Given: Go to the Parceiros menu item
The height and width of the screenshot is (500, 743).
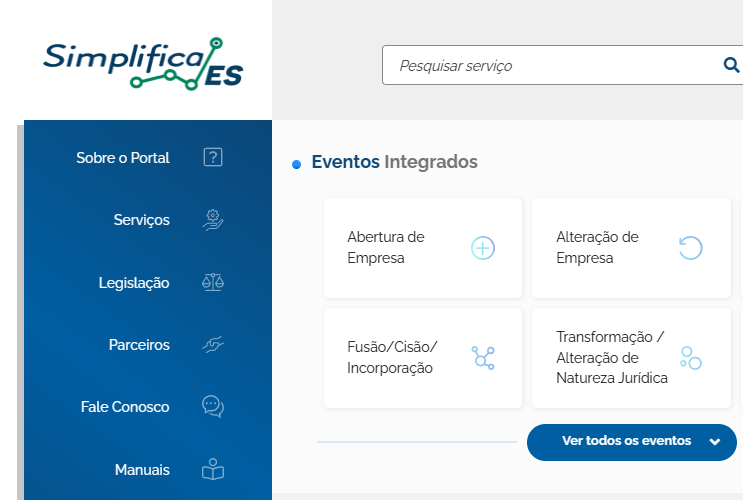Looking at the screenshot, I should 139,345.
